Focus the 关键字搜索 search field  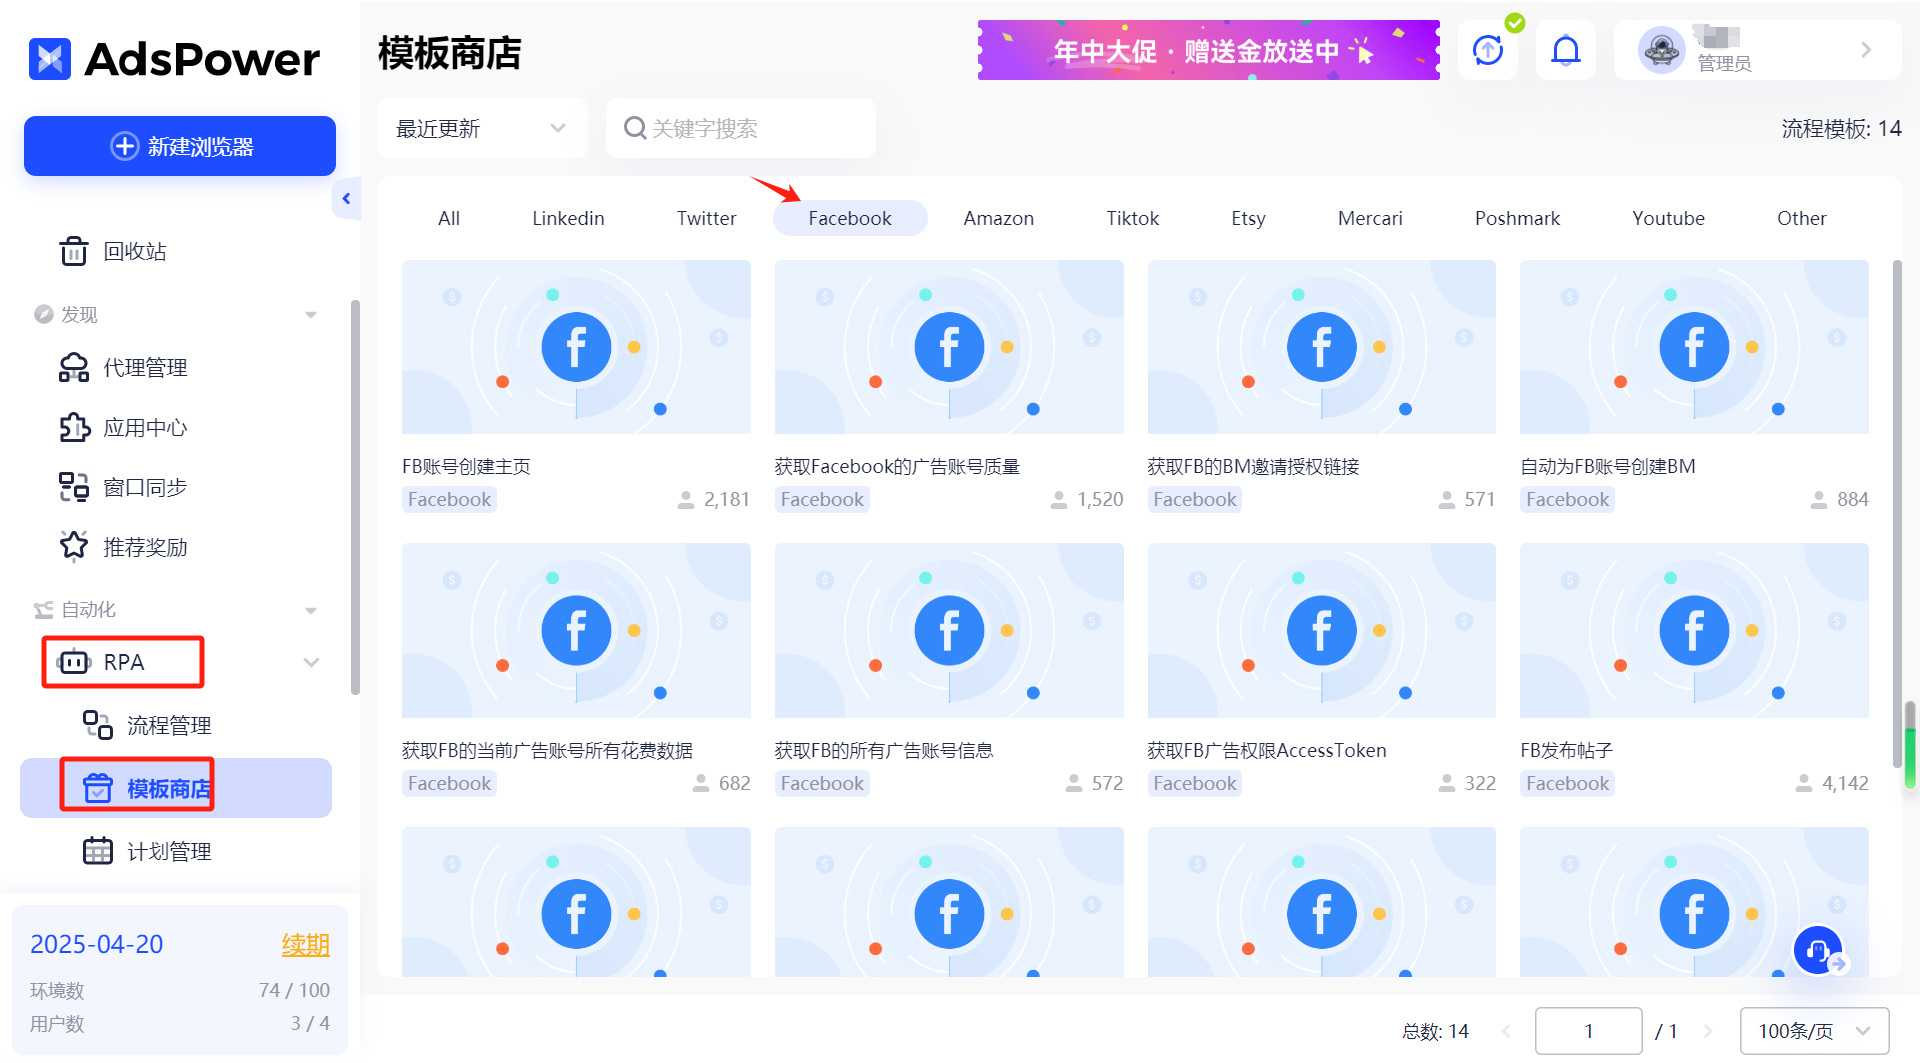point(741,128)
